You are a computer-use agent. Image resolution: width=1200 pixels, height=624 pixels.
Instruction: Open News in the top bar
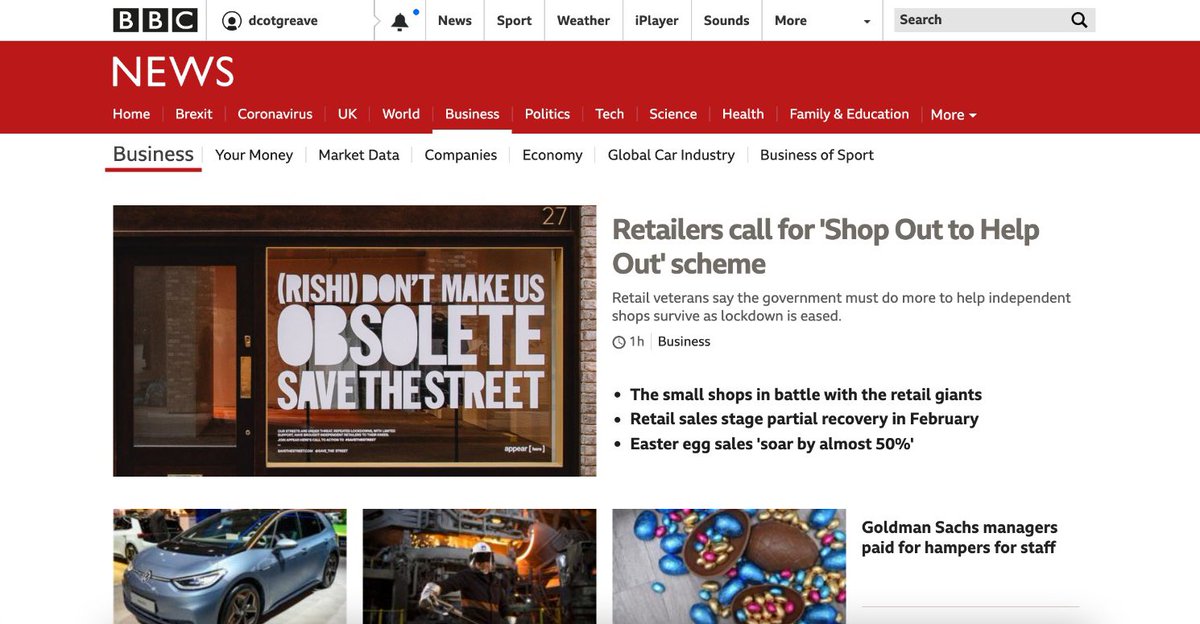tap(454, 20)
